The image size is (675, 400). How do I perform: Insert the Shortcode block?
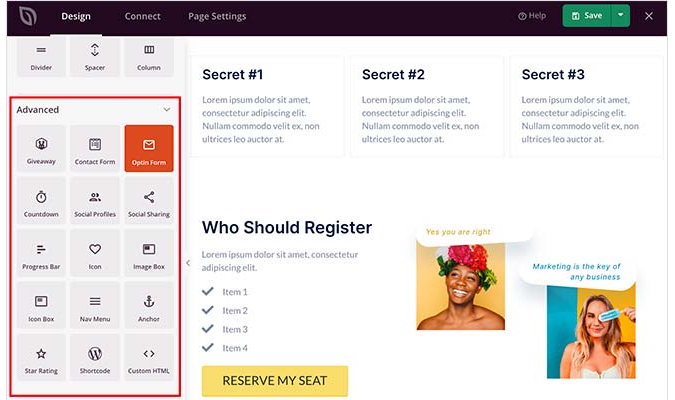[x=95, y=357]
